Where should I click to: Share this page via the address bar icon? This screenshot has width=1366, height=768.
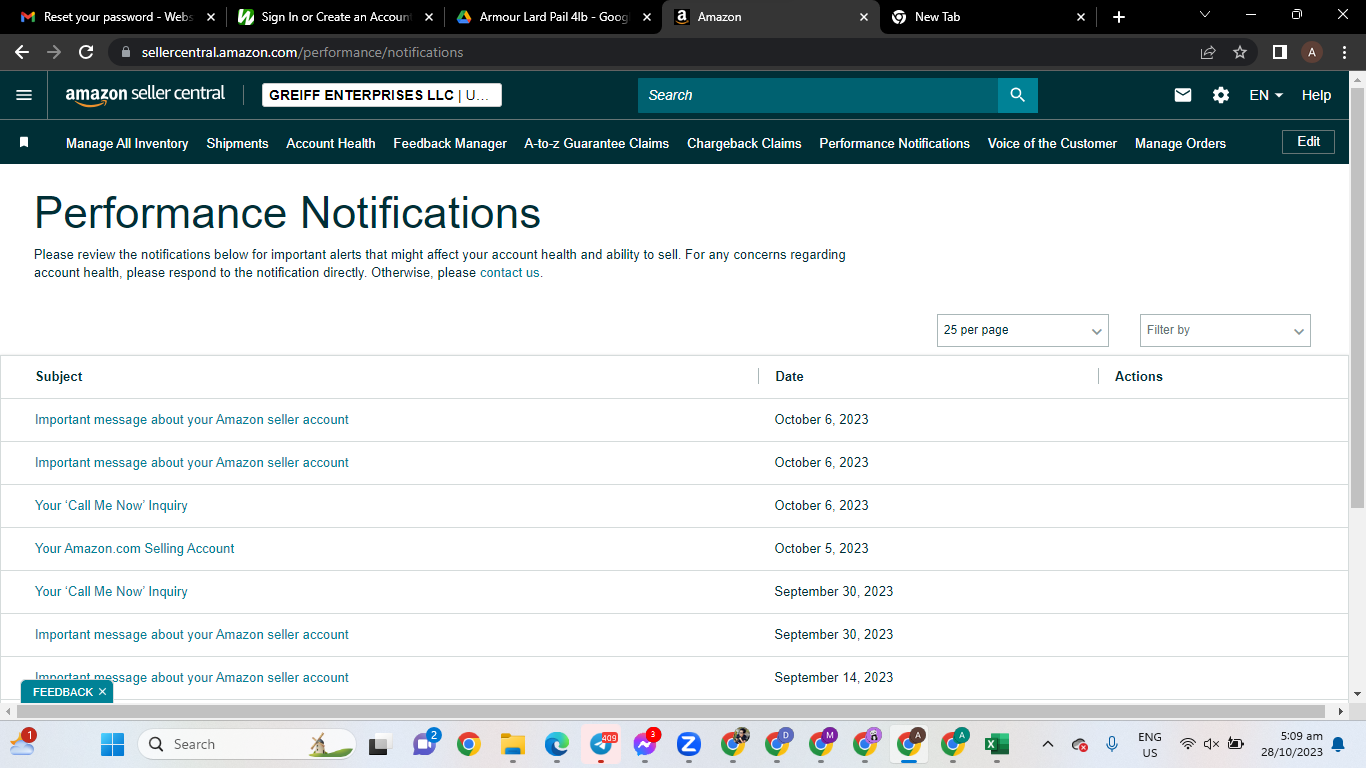point(1208,52)
